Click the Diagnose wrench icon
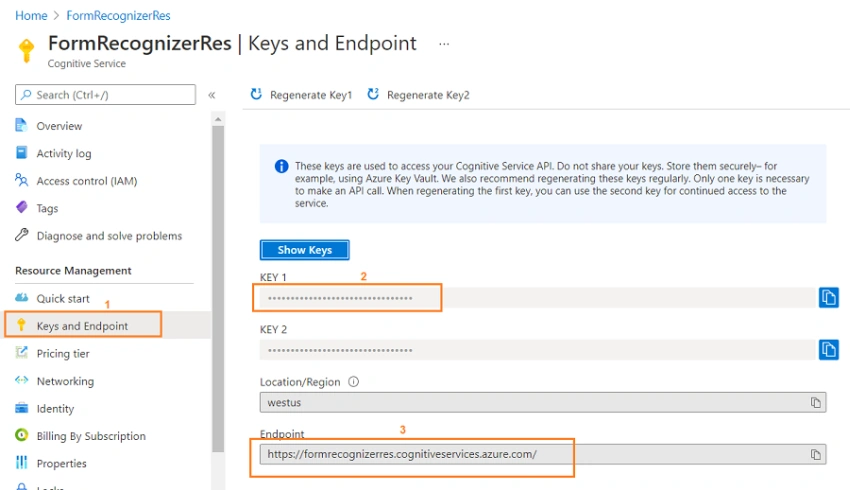 coord(21,235)
